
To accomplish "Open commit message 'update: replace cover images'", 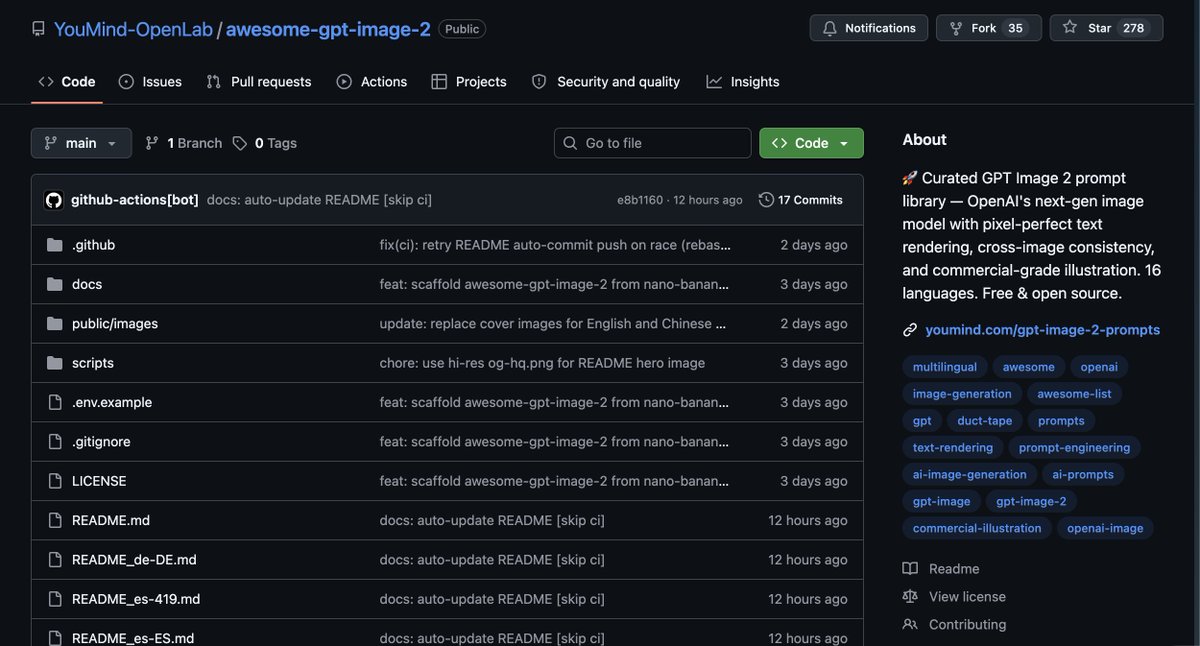I will tap(553, 324).
